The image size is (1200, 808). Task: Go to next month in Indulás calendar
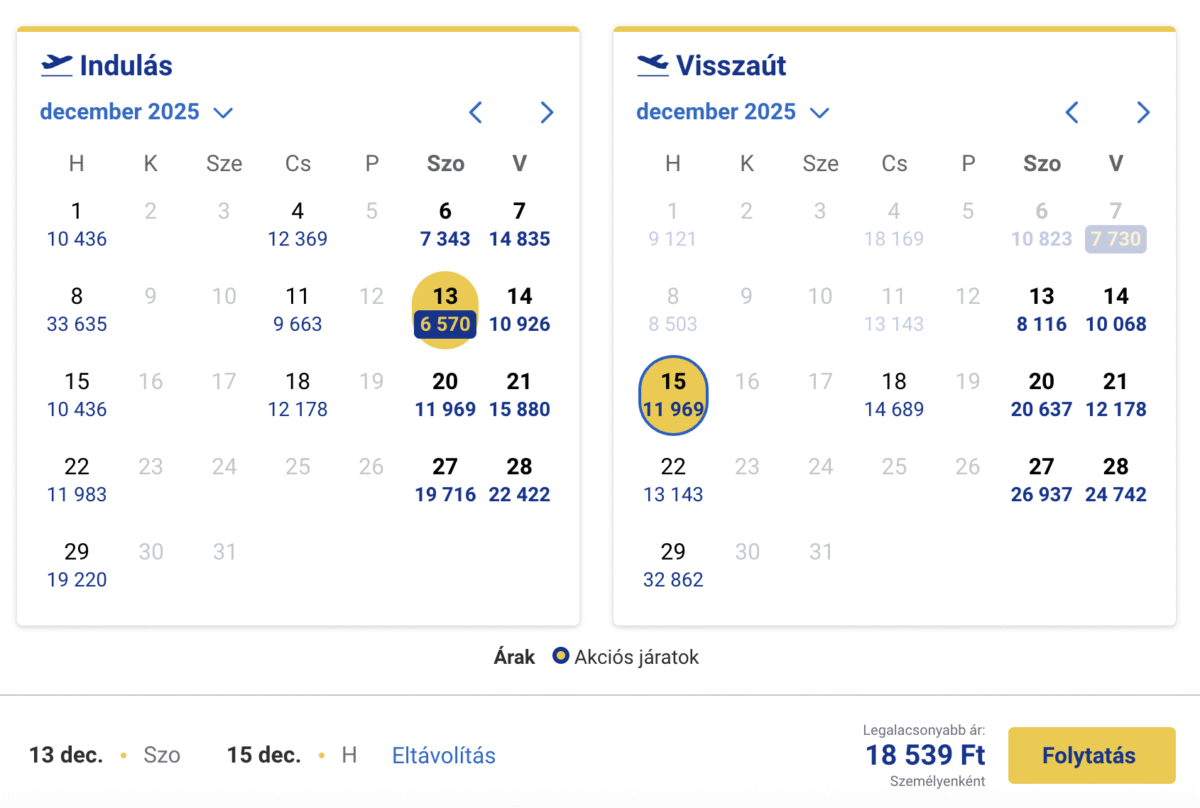coord(546,112)
